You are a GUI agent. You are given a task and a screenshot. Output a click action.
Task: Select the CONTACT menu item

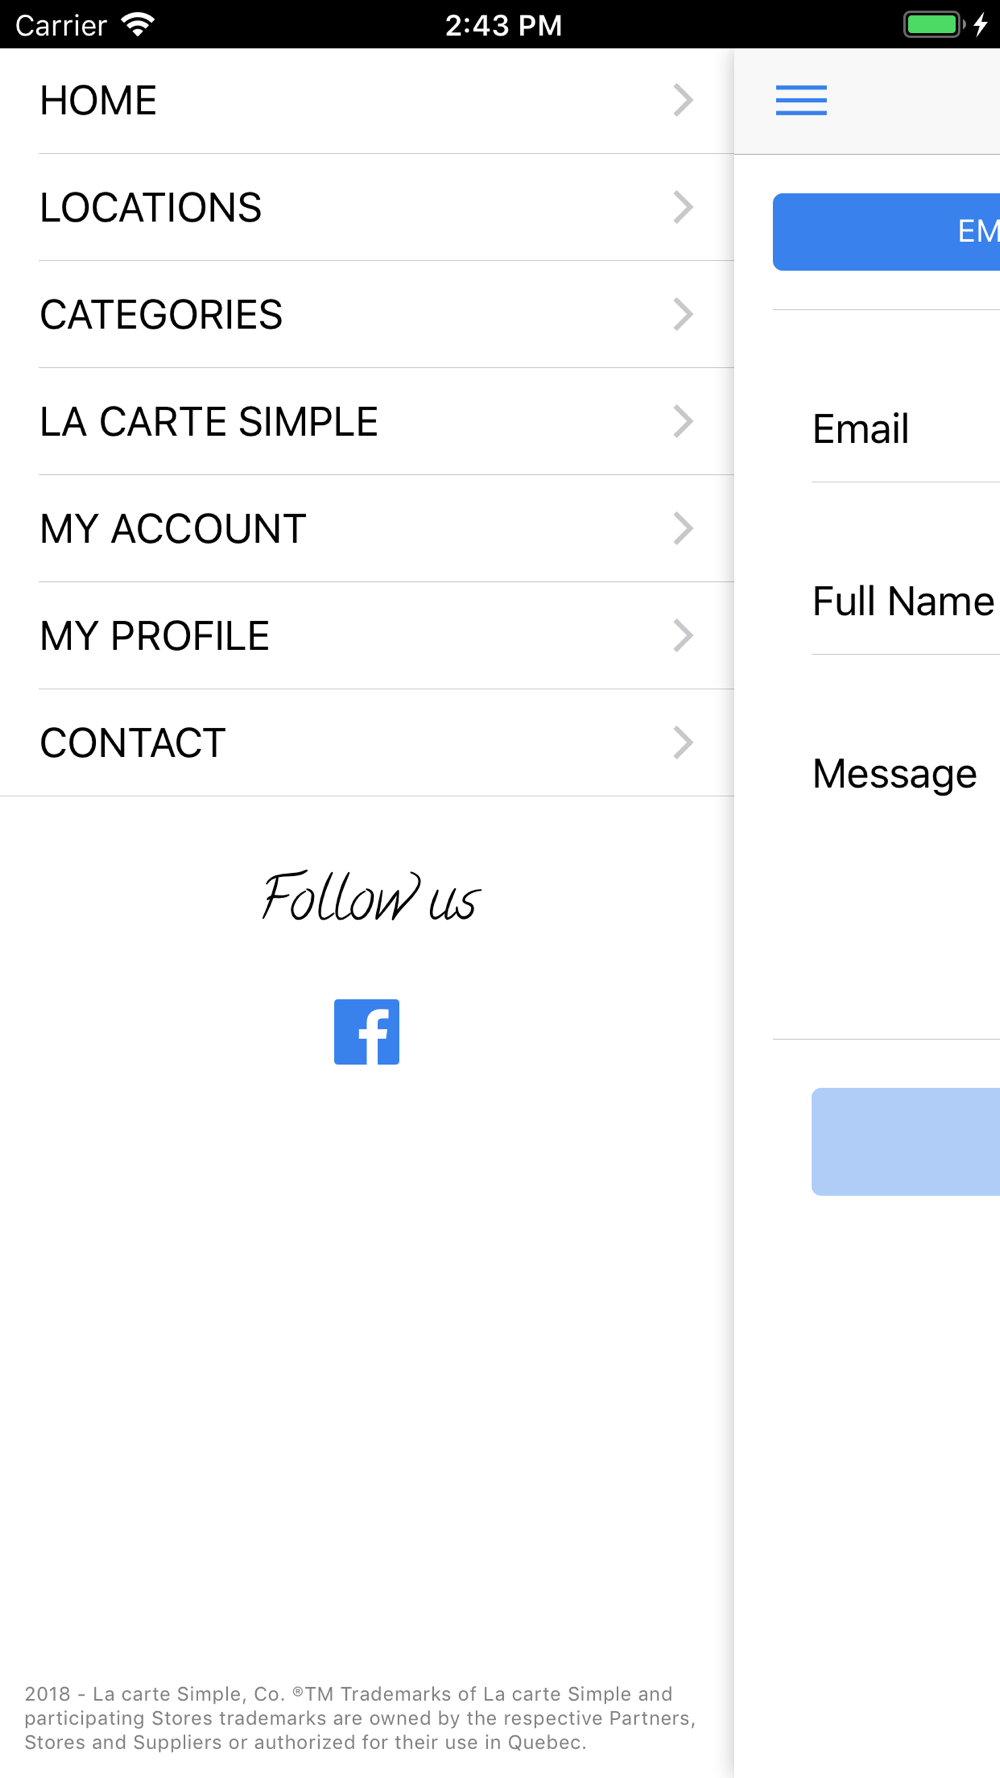[367, 742]
